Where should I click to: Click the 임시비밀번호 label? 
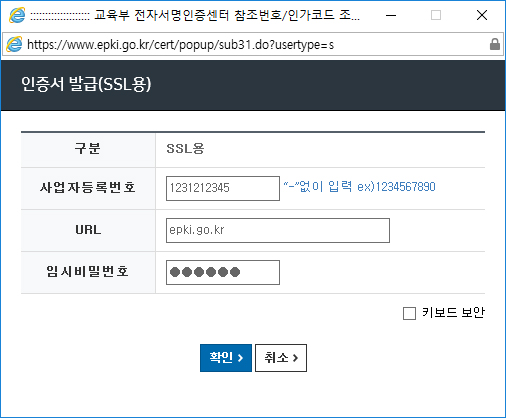click(88, 271)
